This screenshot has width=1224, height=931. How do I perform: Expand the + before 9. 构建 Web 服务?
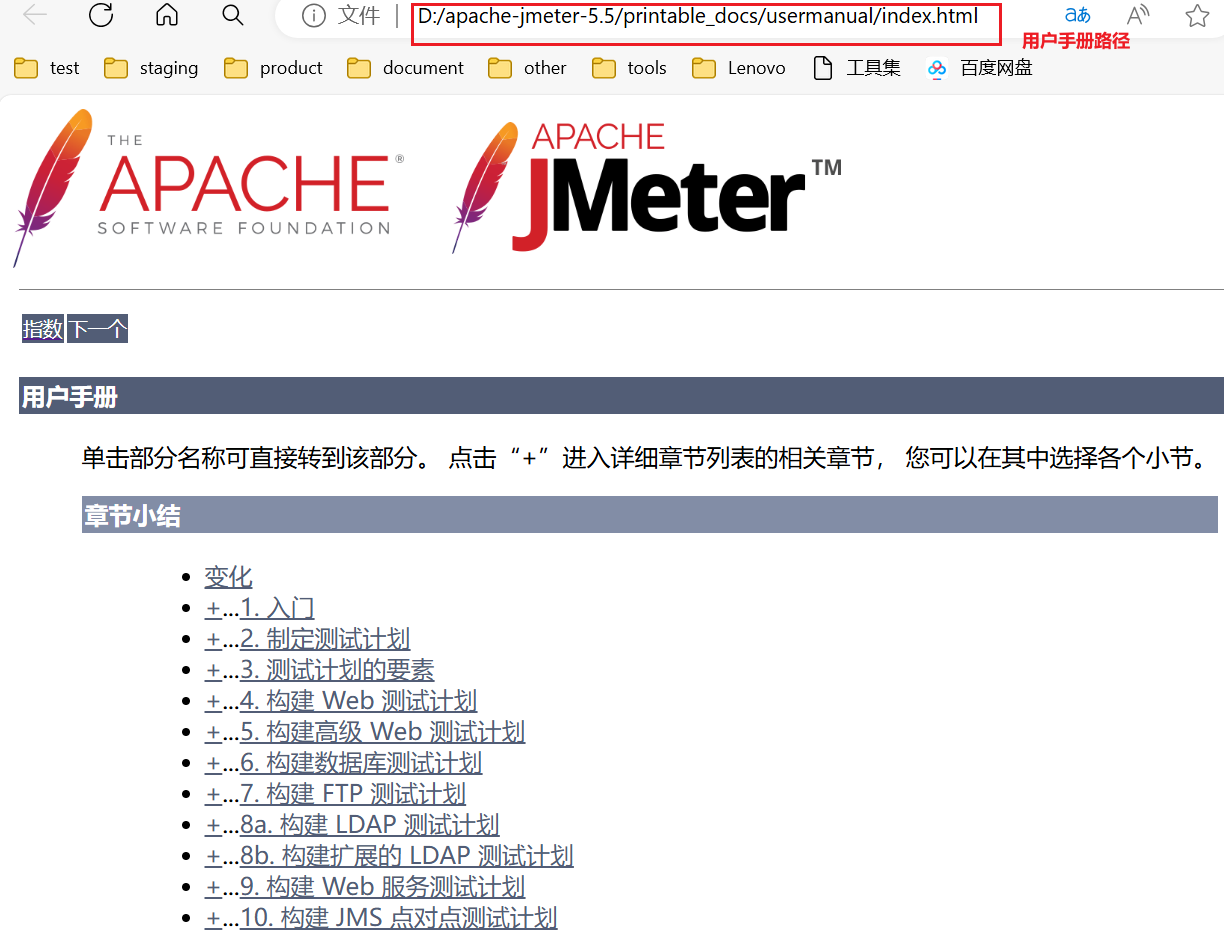pyautogui.click(x=213, y=887)
